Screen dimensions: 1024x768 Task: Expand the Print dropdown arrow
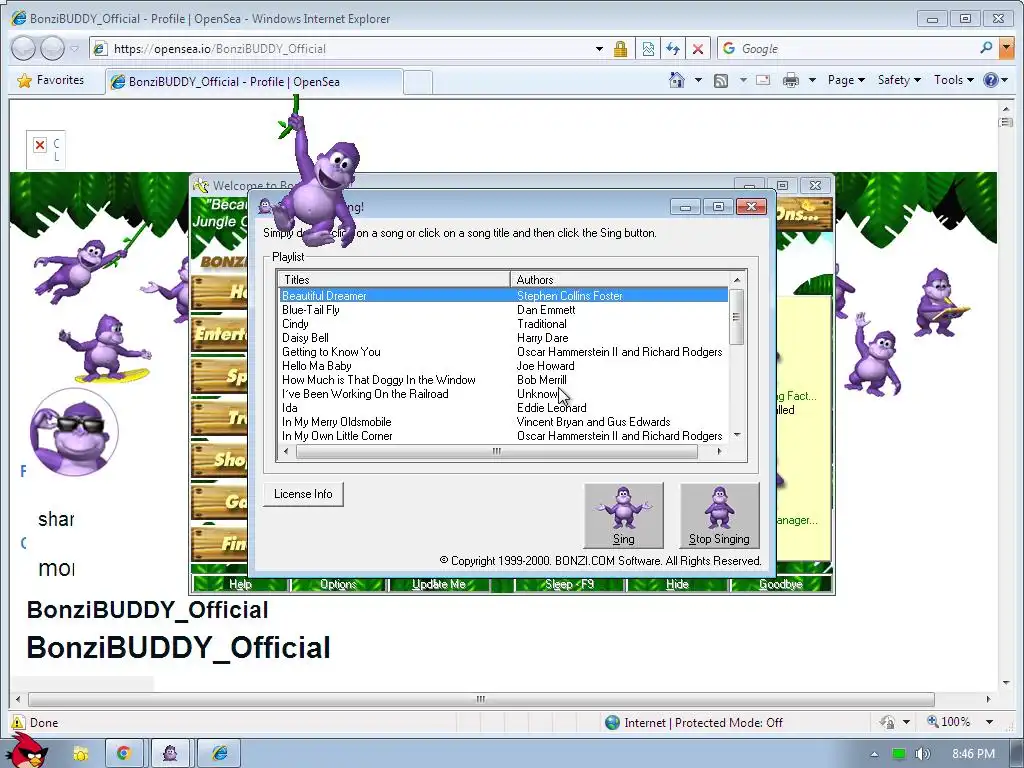(x=812, y=80)
